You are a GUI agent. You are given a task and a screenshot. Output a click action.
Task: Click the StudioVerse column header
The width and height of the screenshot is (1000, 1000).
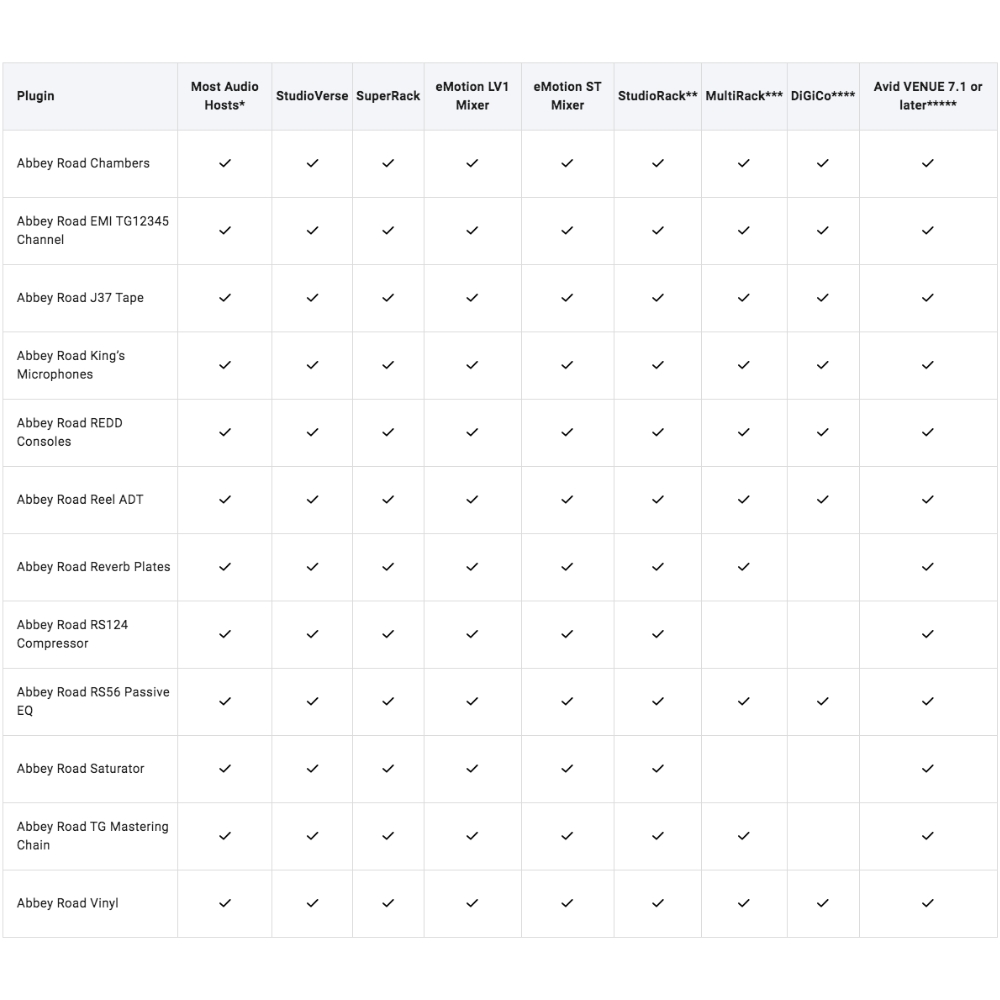pos(312,96)
